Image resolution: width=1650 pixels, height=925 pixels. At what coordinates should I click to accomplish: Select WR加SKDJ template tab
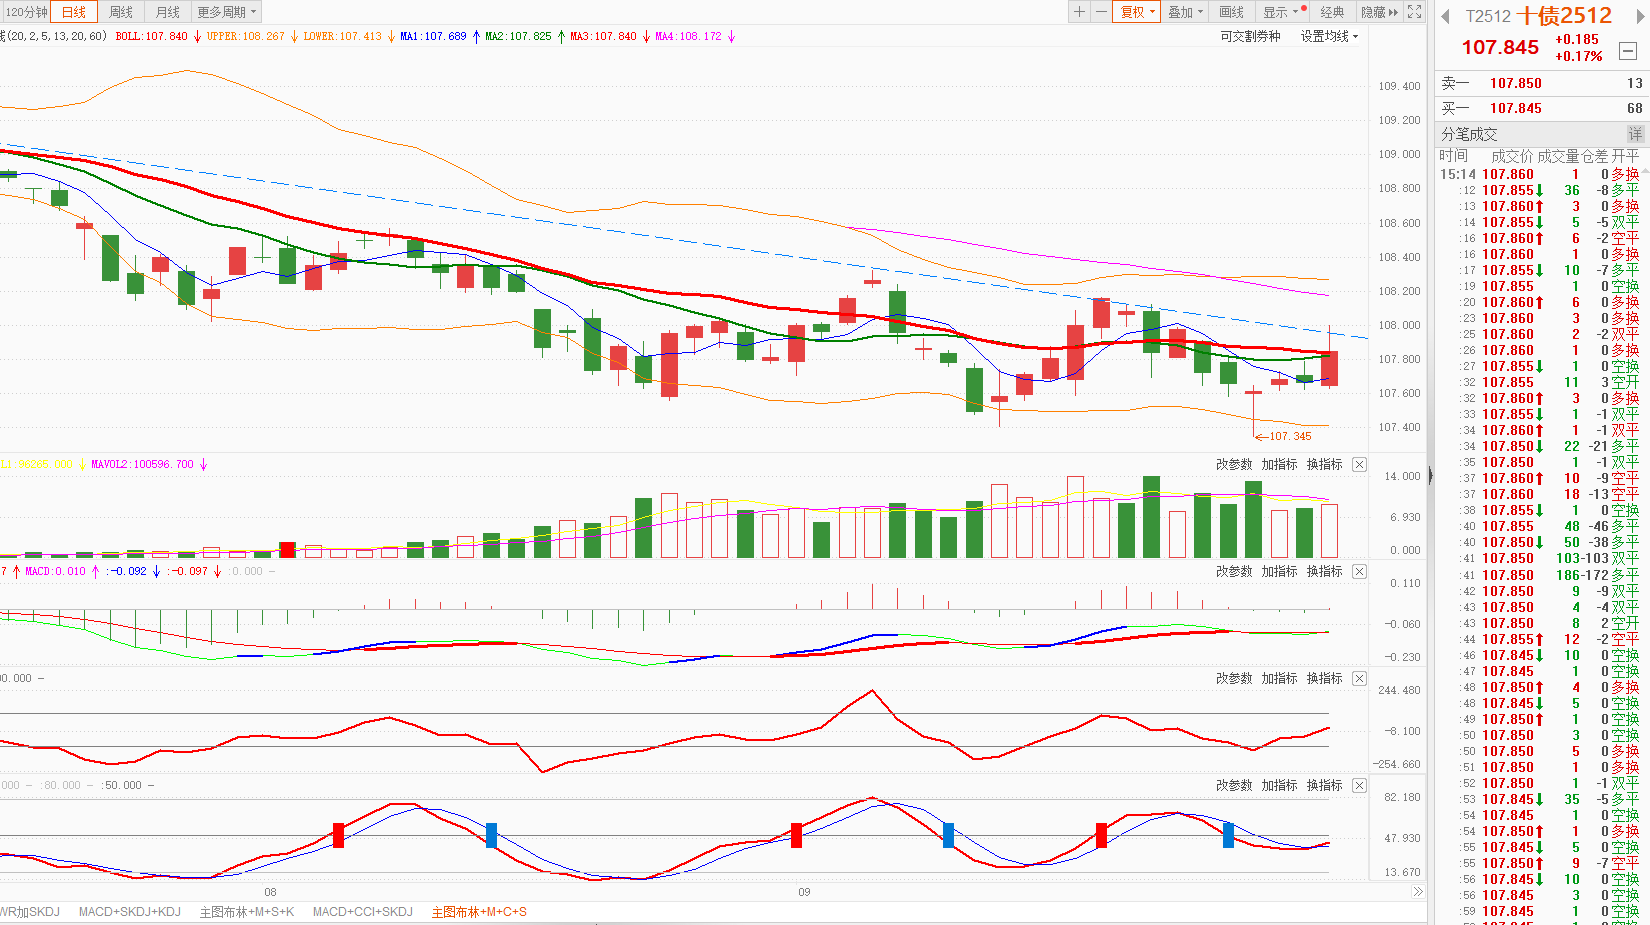coord(30,912)
